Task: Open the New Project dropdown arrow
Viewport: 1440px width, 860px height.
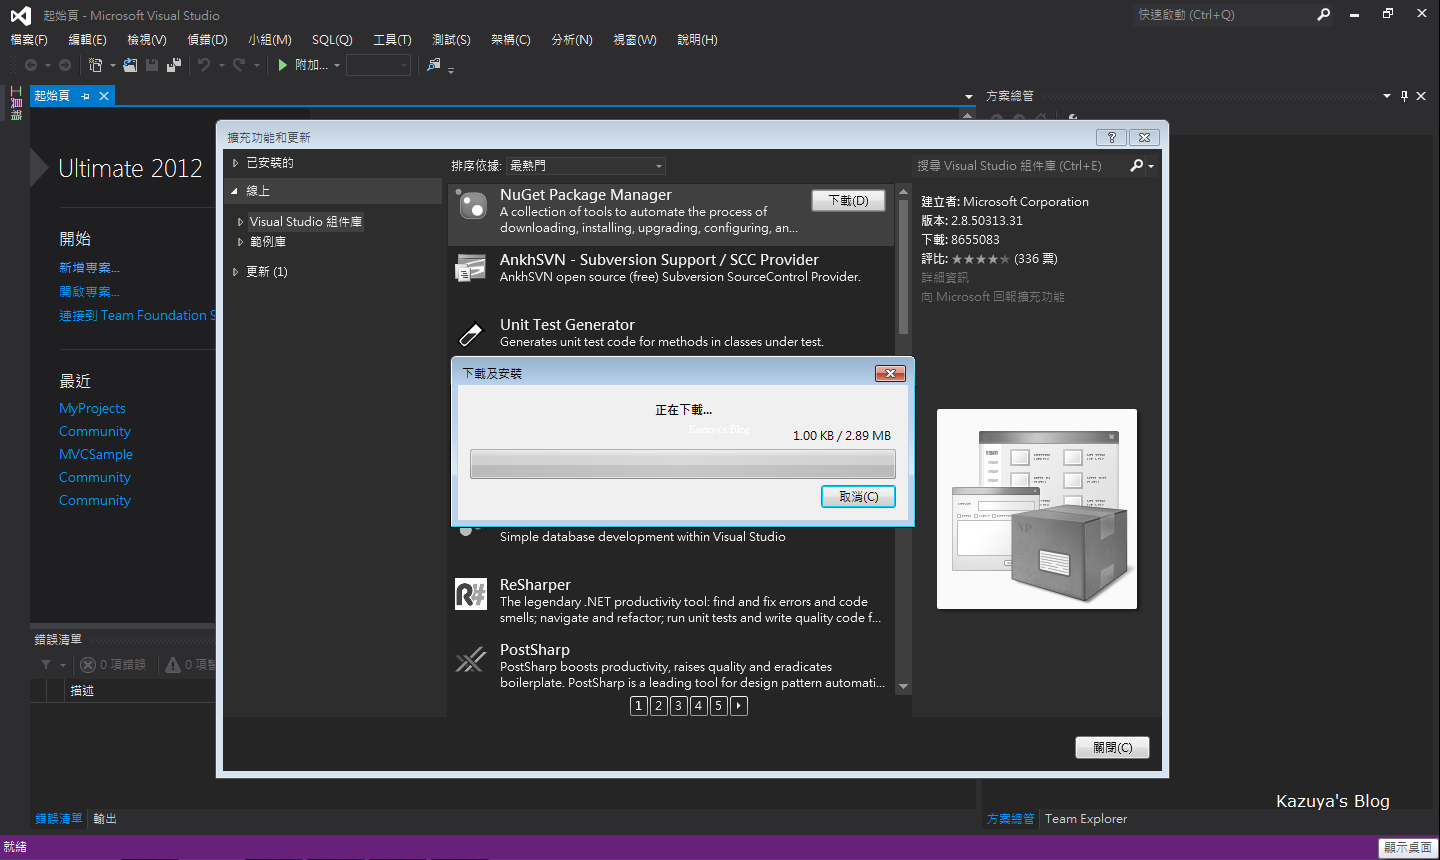Action: 112,66
